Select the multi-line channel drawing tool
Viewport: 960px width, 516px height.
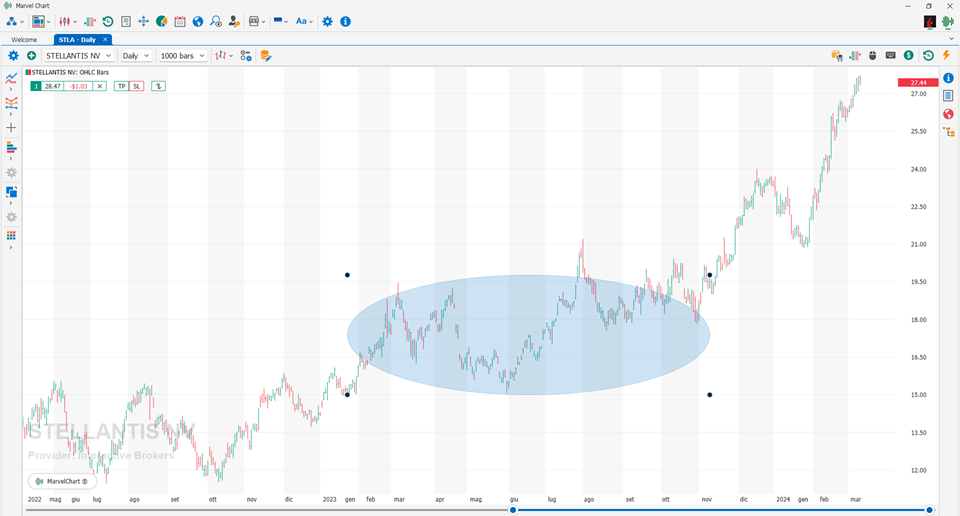point(11,103)
